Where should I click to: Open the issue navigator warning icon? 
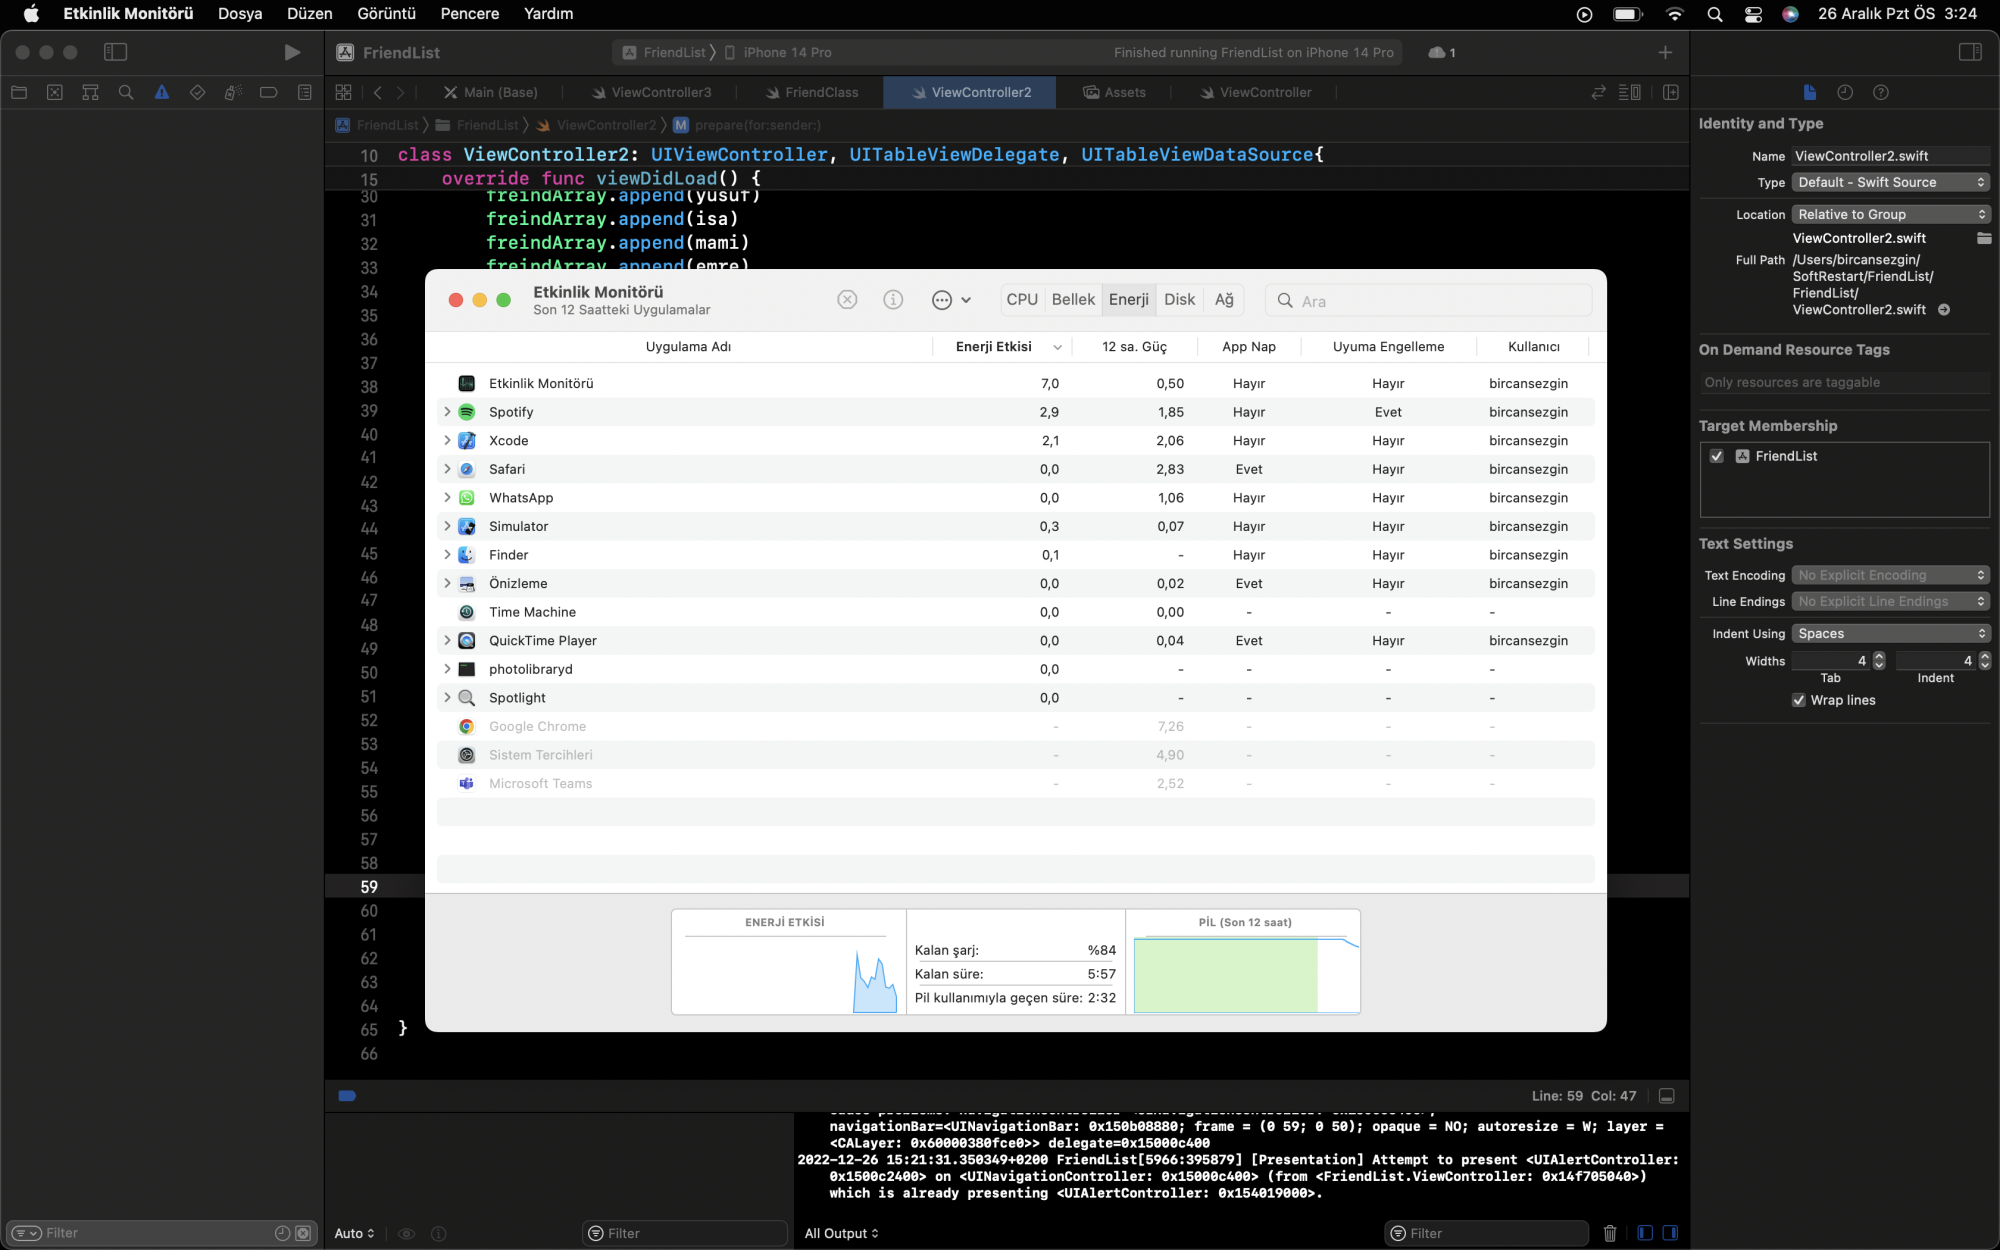point(162,92)
